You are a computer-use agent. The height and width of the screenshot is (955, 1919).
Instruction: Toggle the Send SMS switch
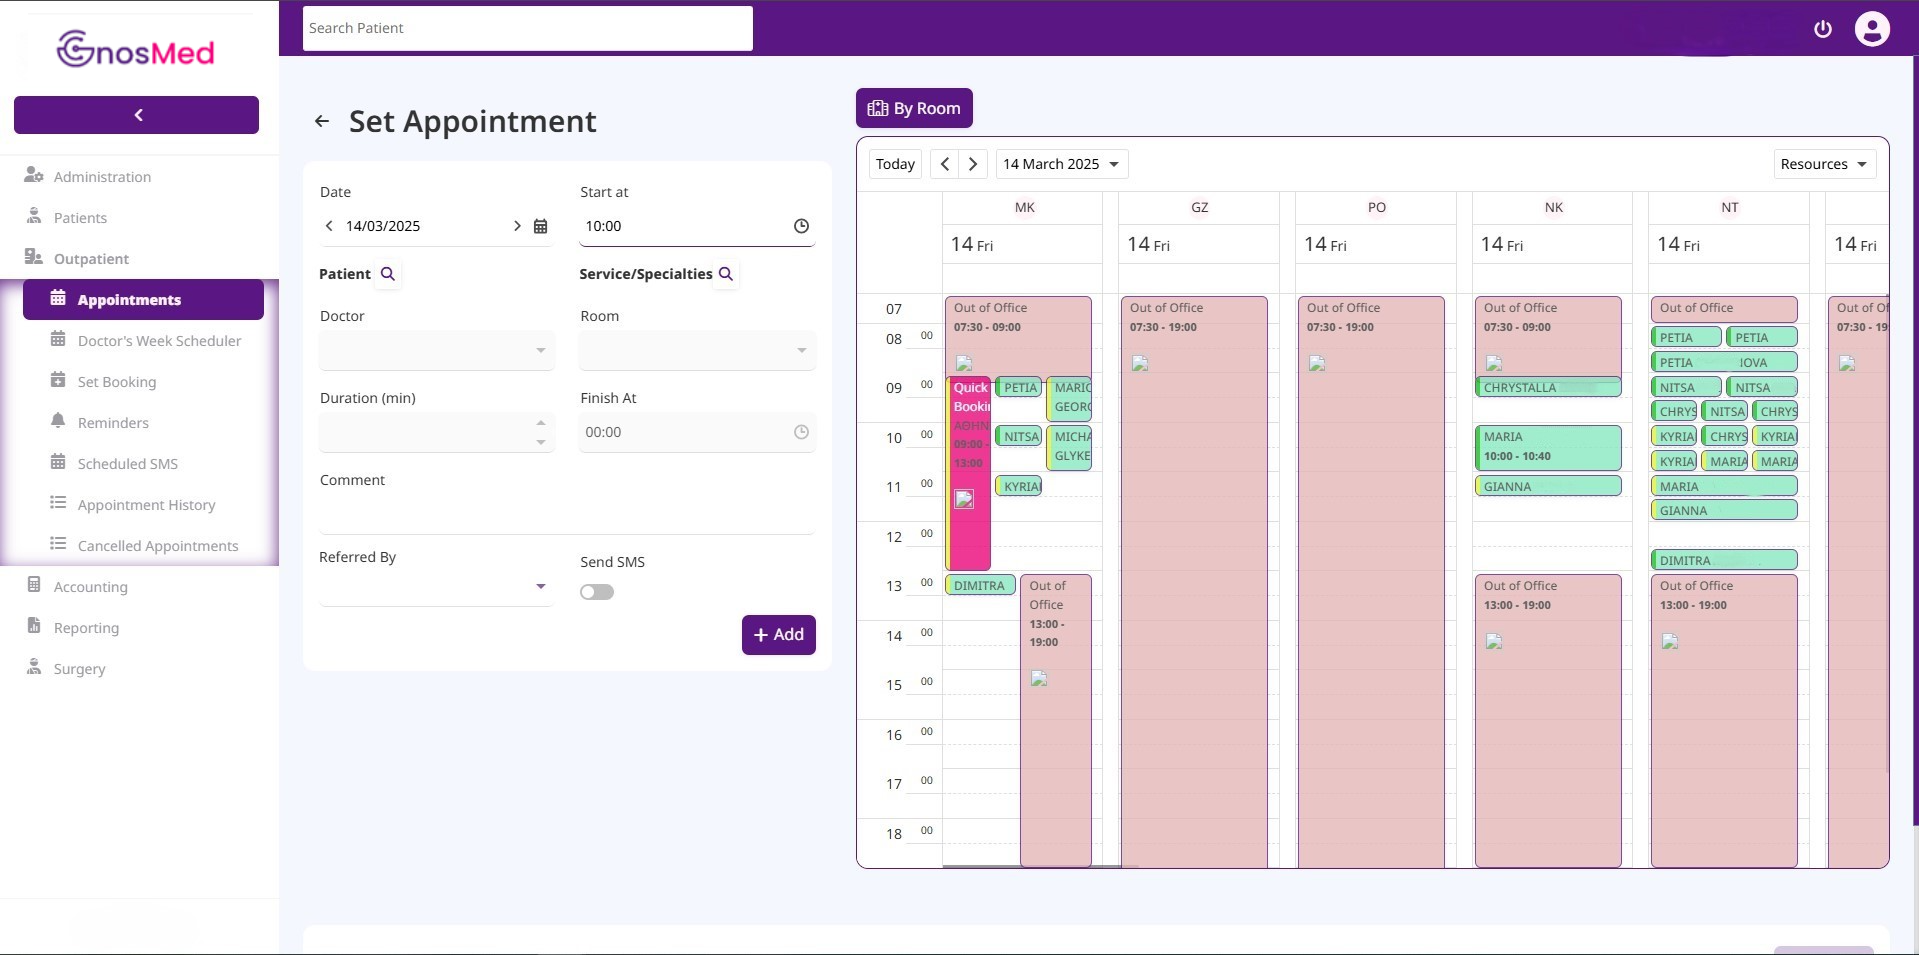[x=597, y=592]
